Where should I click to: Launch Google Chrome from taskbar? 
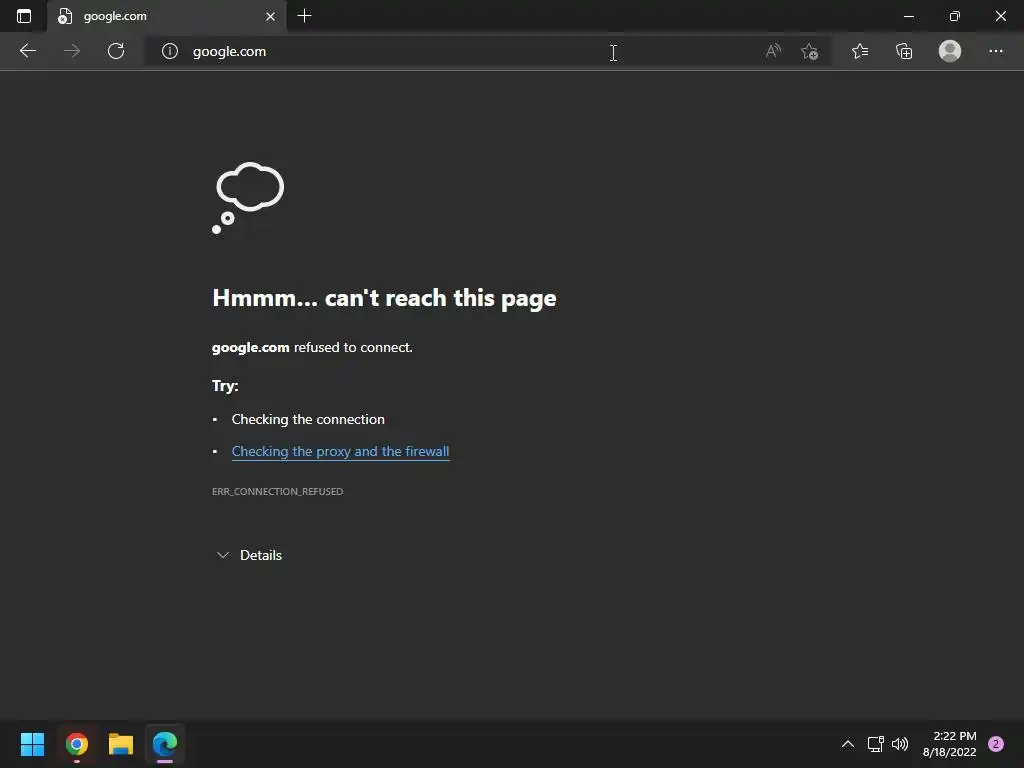(77, 744)
